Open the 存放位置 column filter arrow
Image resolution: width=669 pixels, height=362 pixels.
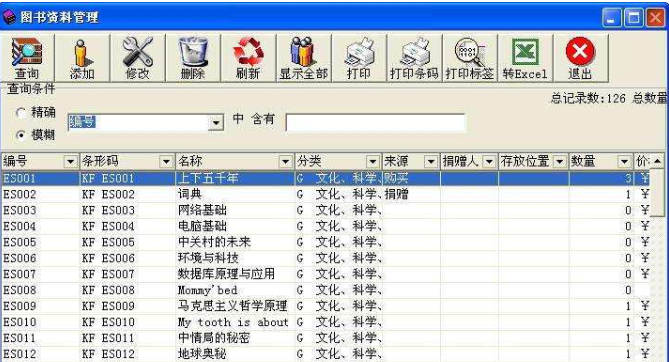tap(560, 162)
